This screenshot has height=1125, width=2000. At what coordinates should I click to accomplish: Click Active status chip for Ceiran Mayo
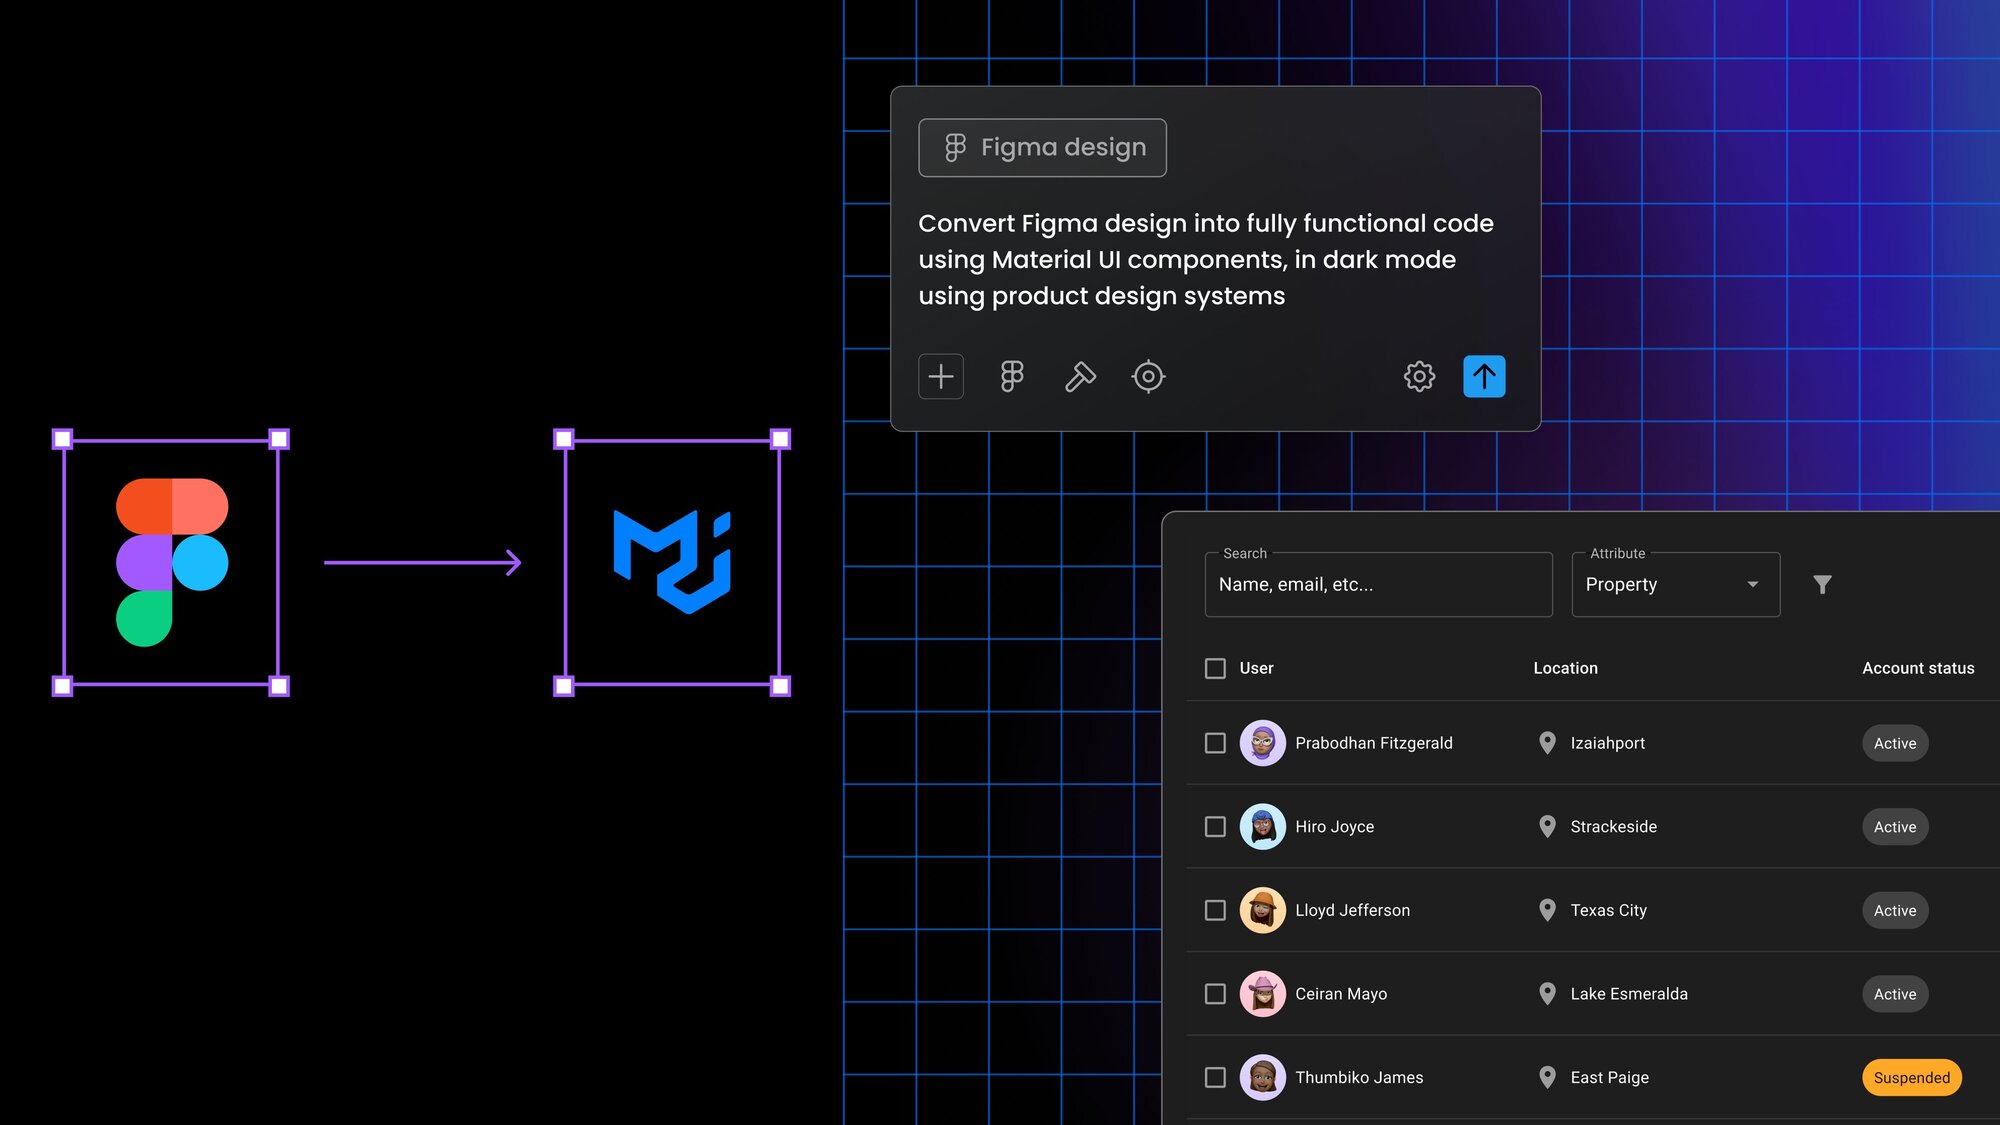pos(1895,994)
